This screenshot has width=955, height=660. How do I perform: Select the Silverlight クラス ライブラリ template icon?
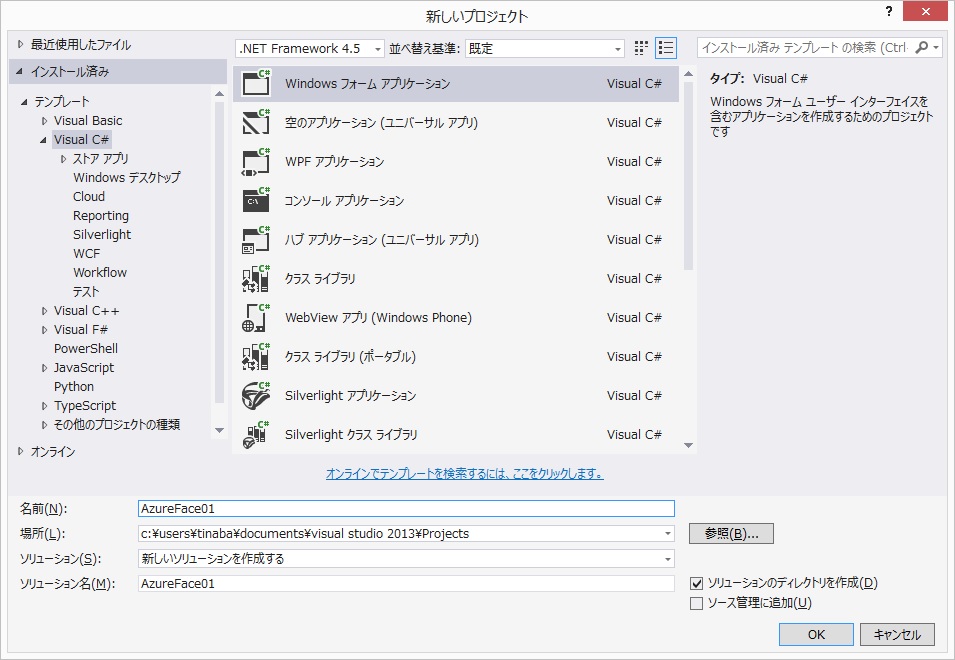[256, 434]
